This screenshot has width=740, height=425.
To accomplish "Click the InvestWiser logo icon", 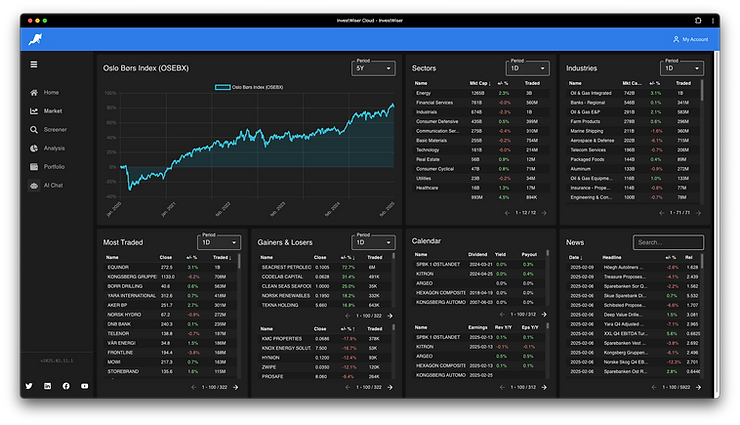I will pos(35,39).
